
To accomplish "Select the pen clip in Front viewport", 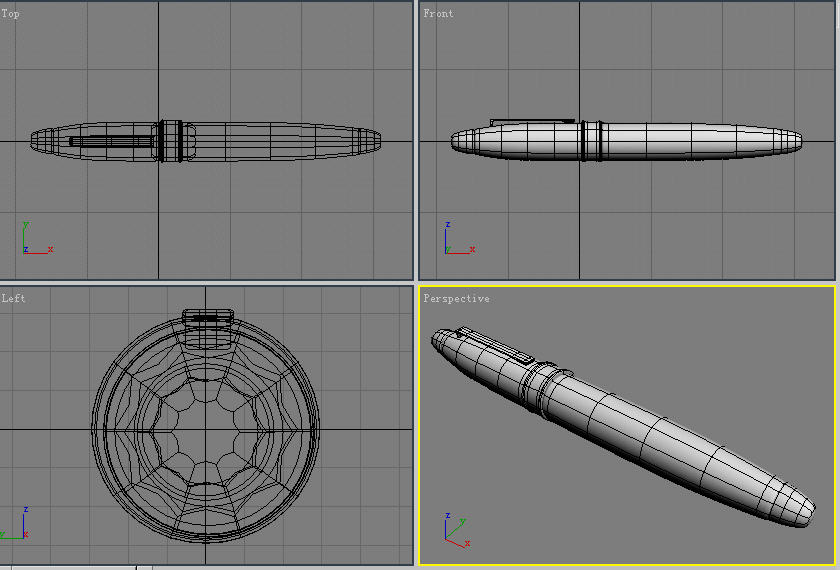I will [530, 122].
